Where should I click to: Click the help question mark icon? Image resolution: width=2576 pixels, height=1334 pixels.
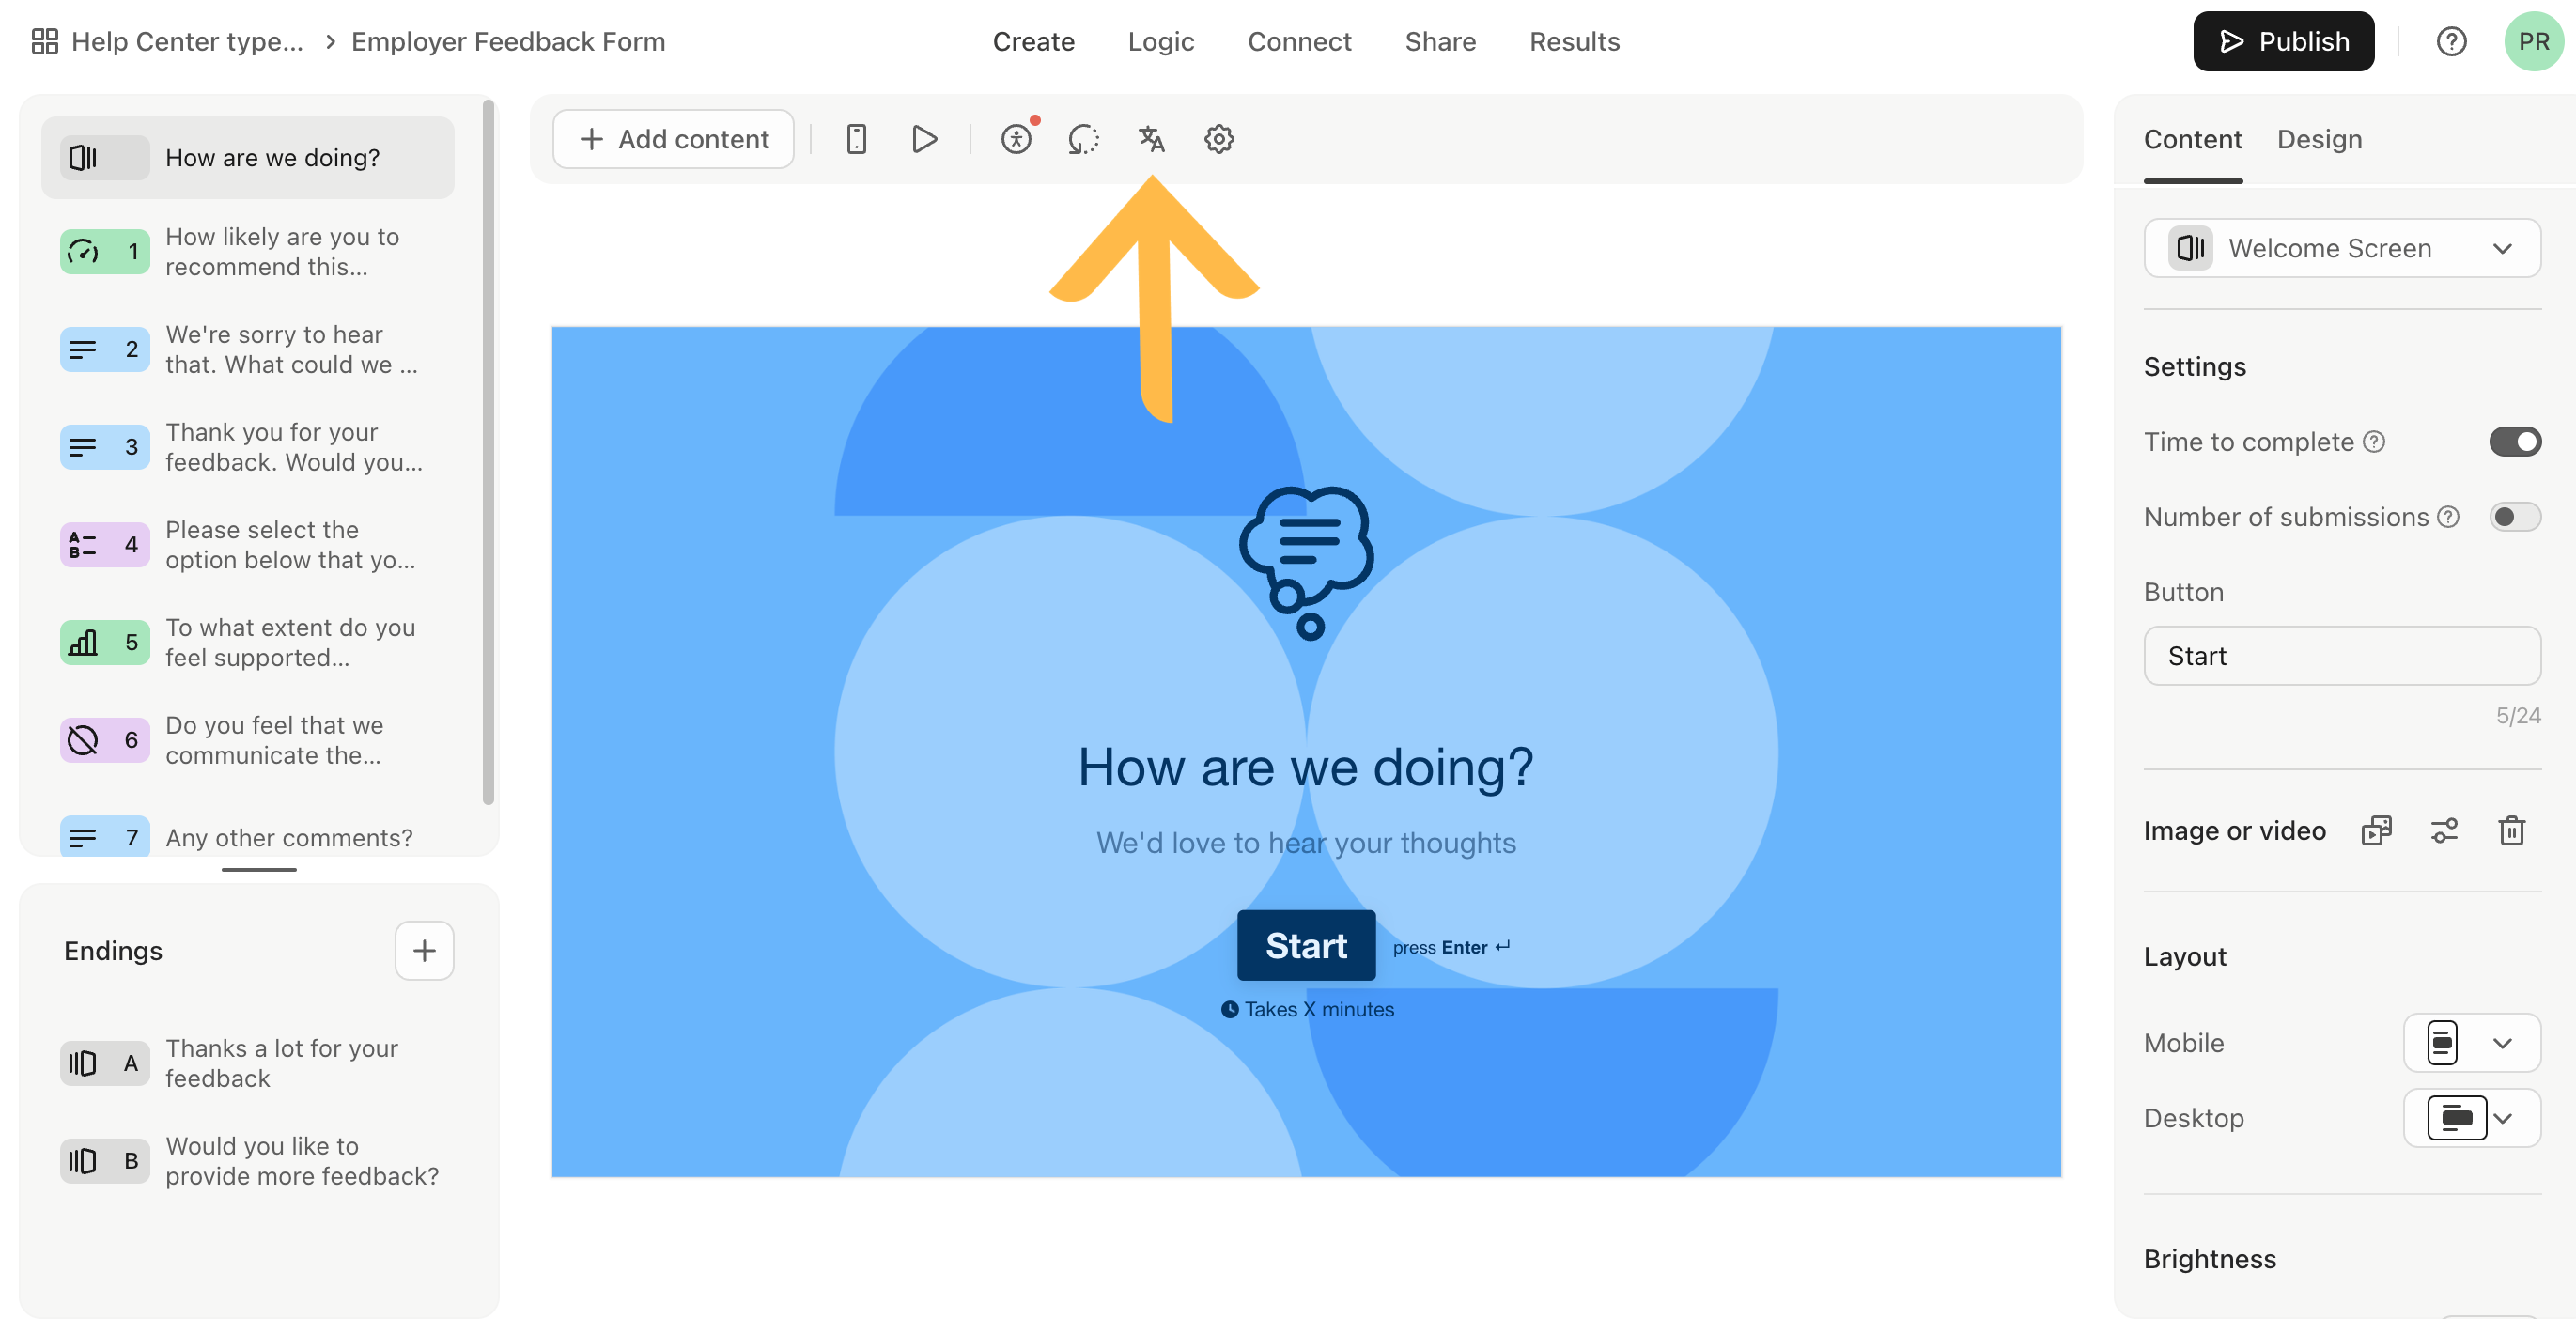point(2451,42)
